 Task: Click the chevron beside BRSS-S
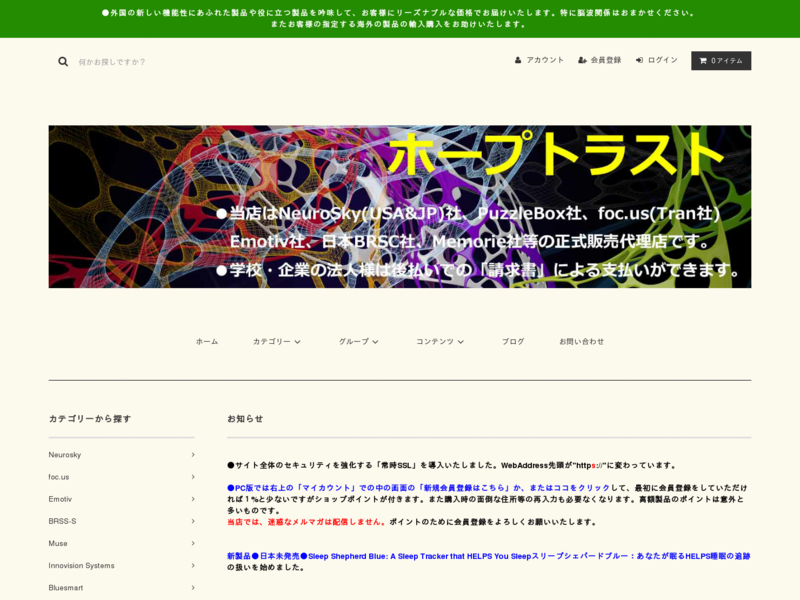click(x=193, y=521)
